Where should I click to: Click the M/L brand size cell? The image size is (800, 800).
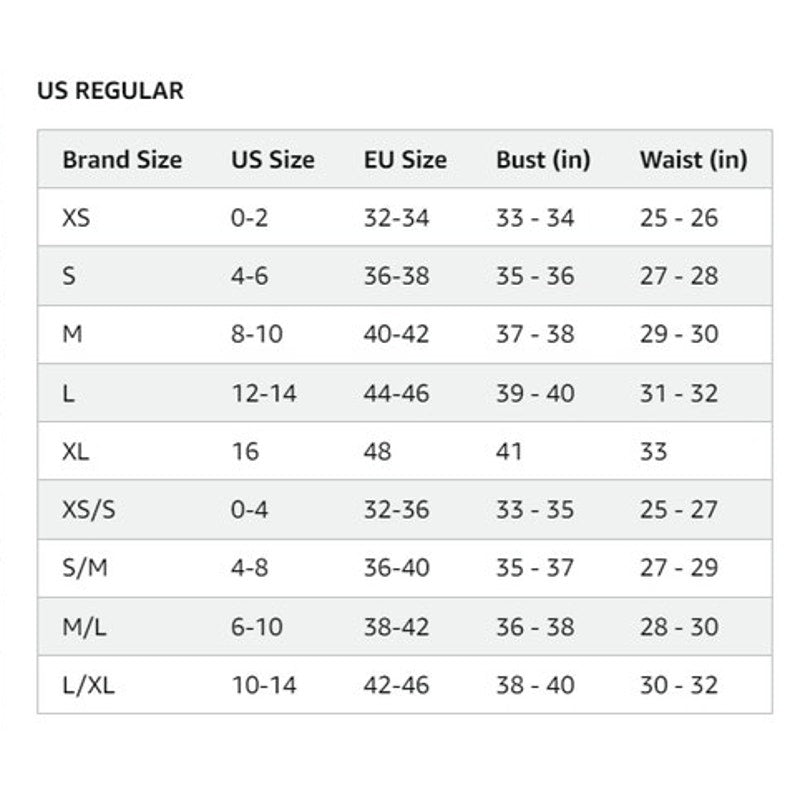tap(85, 627)
